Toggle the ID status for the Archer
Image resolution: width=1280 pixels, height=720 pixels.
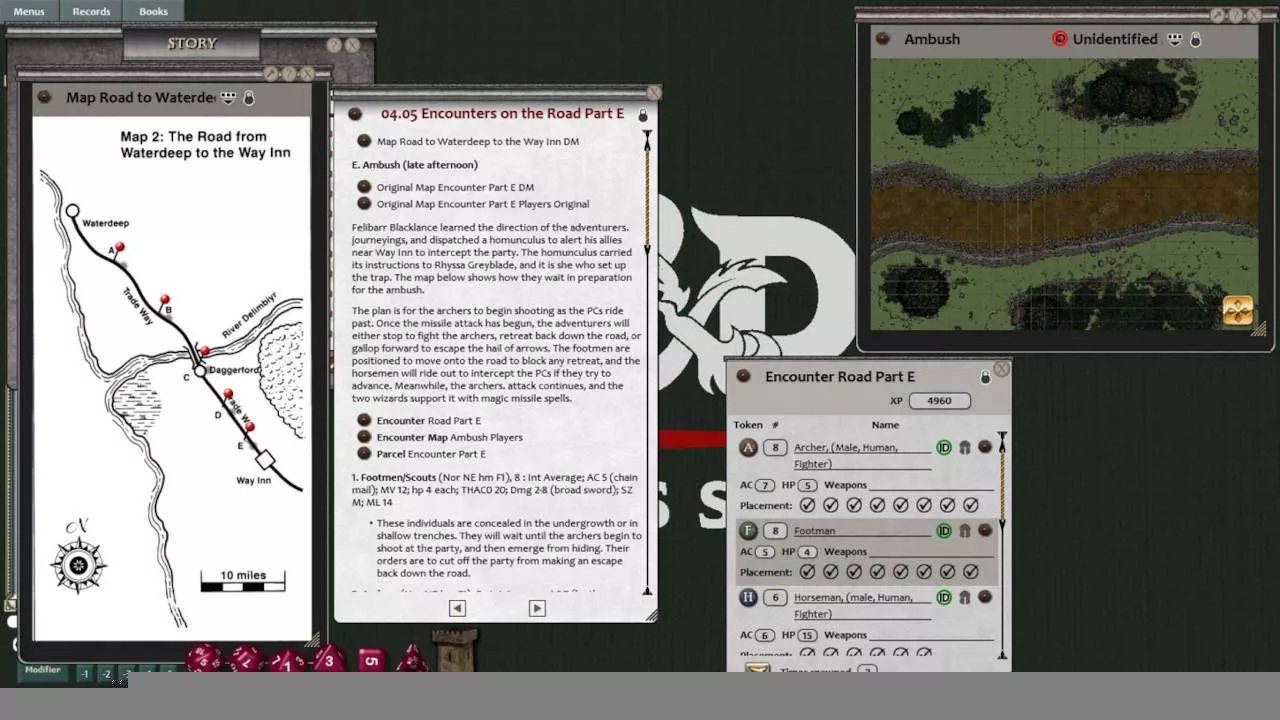click(944, 447)
